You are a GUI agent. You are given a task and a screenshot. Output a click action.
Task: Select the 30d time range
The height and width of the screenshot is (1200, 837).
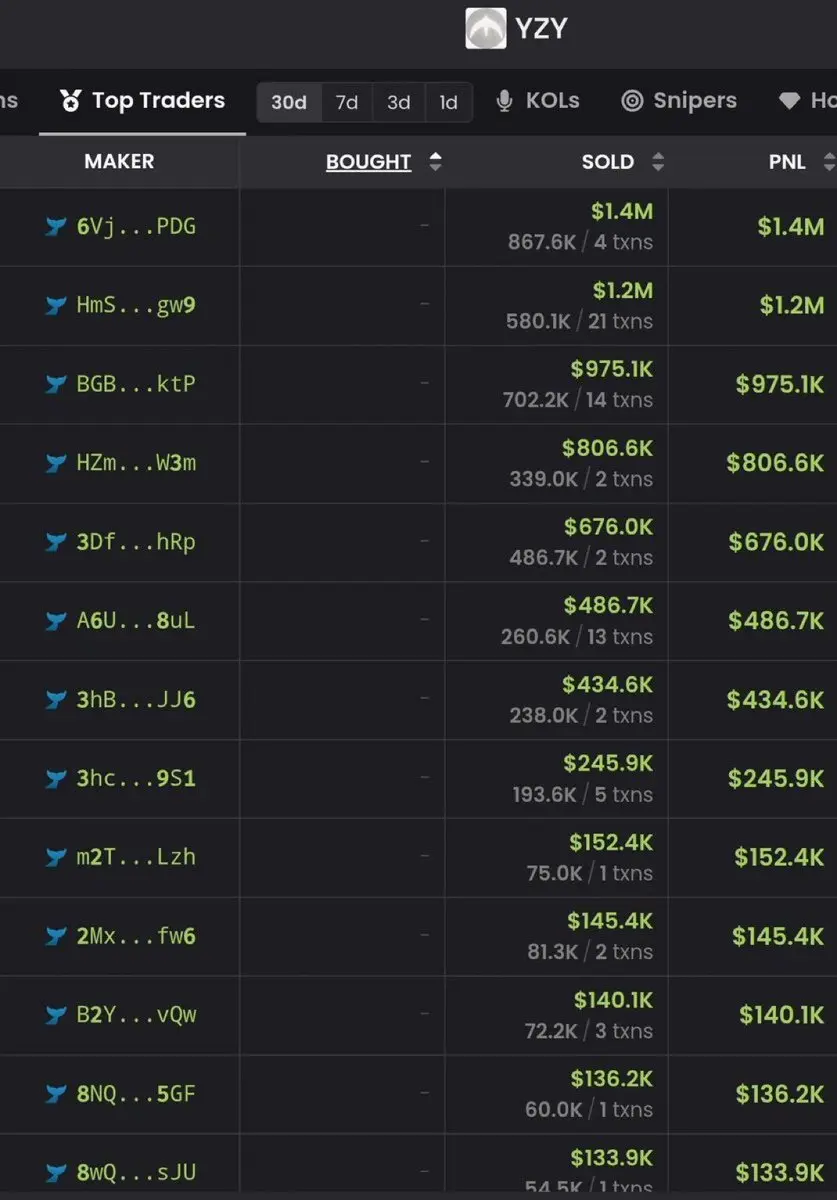pos(289,102)
